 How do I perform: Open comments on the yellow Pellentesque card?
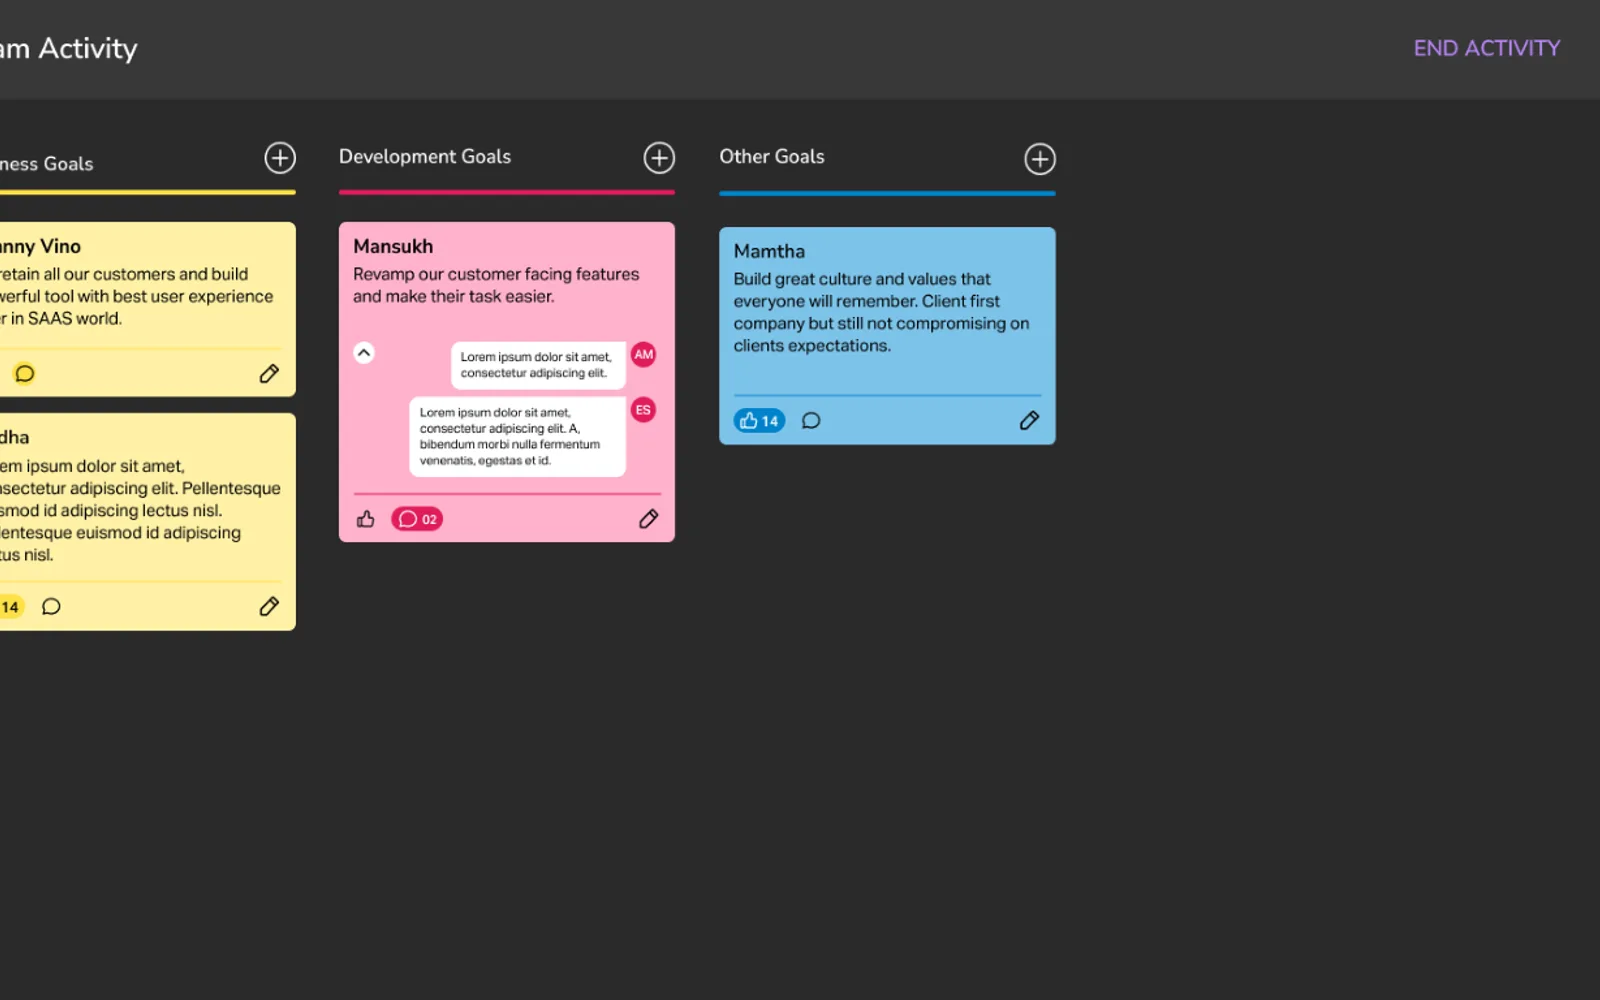pyautogui.click(x=51, y=607)
